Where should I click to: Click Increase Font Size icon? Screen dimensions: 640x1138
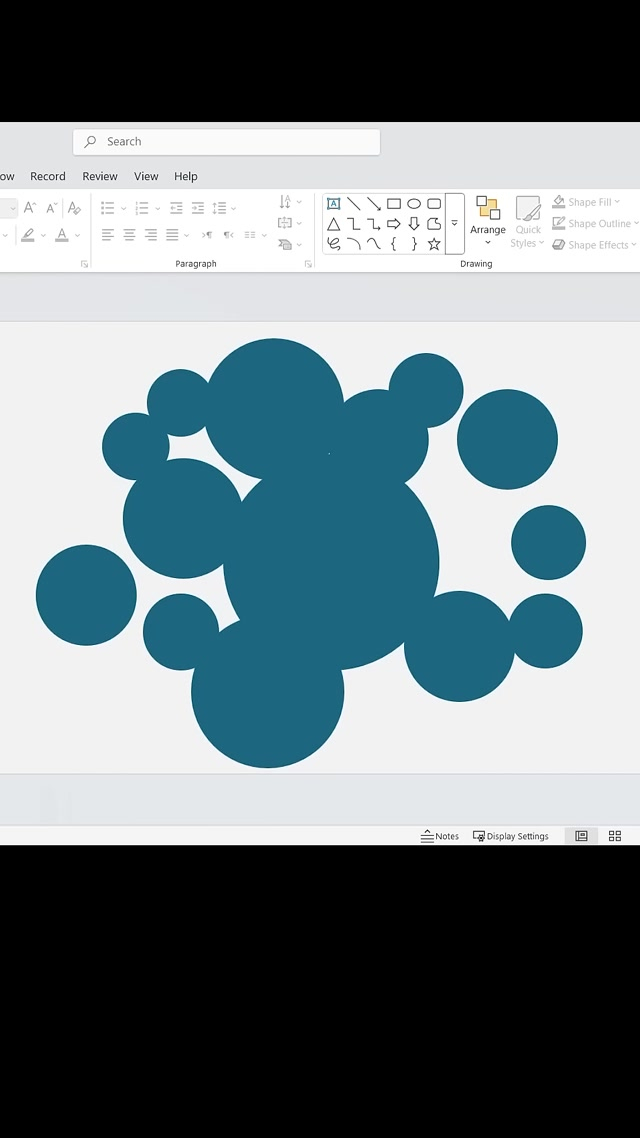click(29, 208)
